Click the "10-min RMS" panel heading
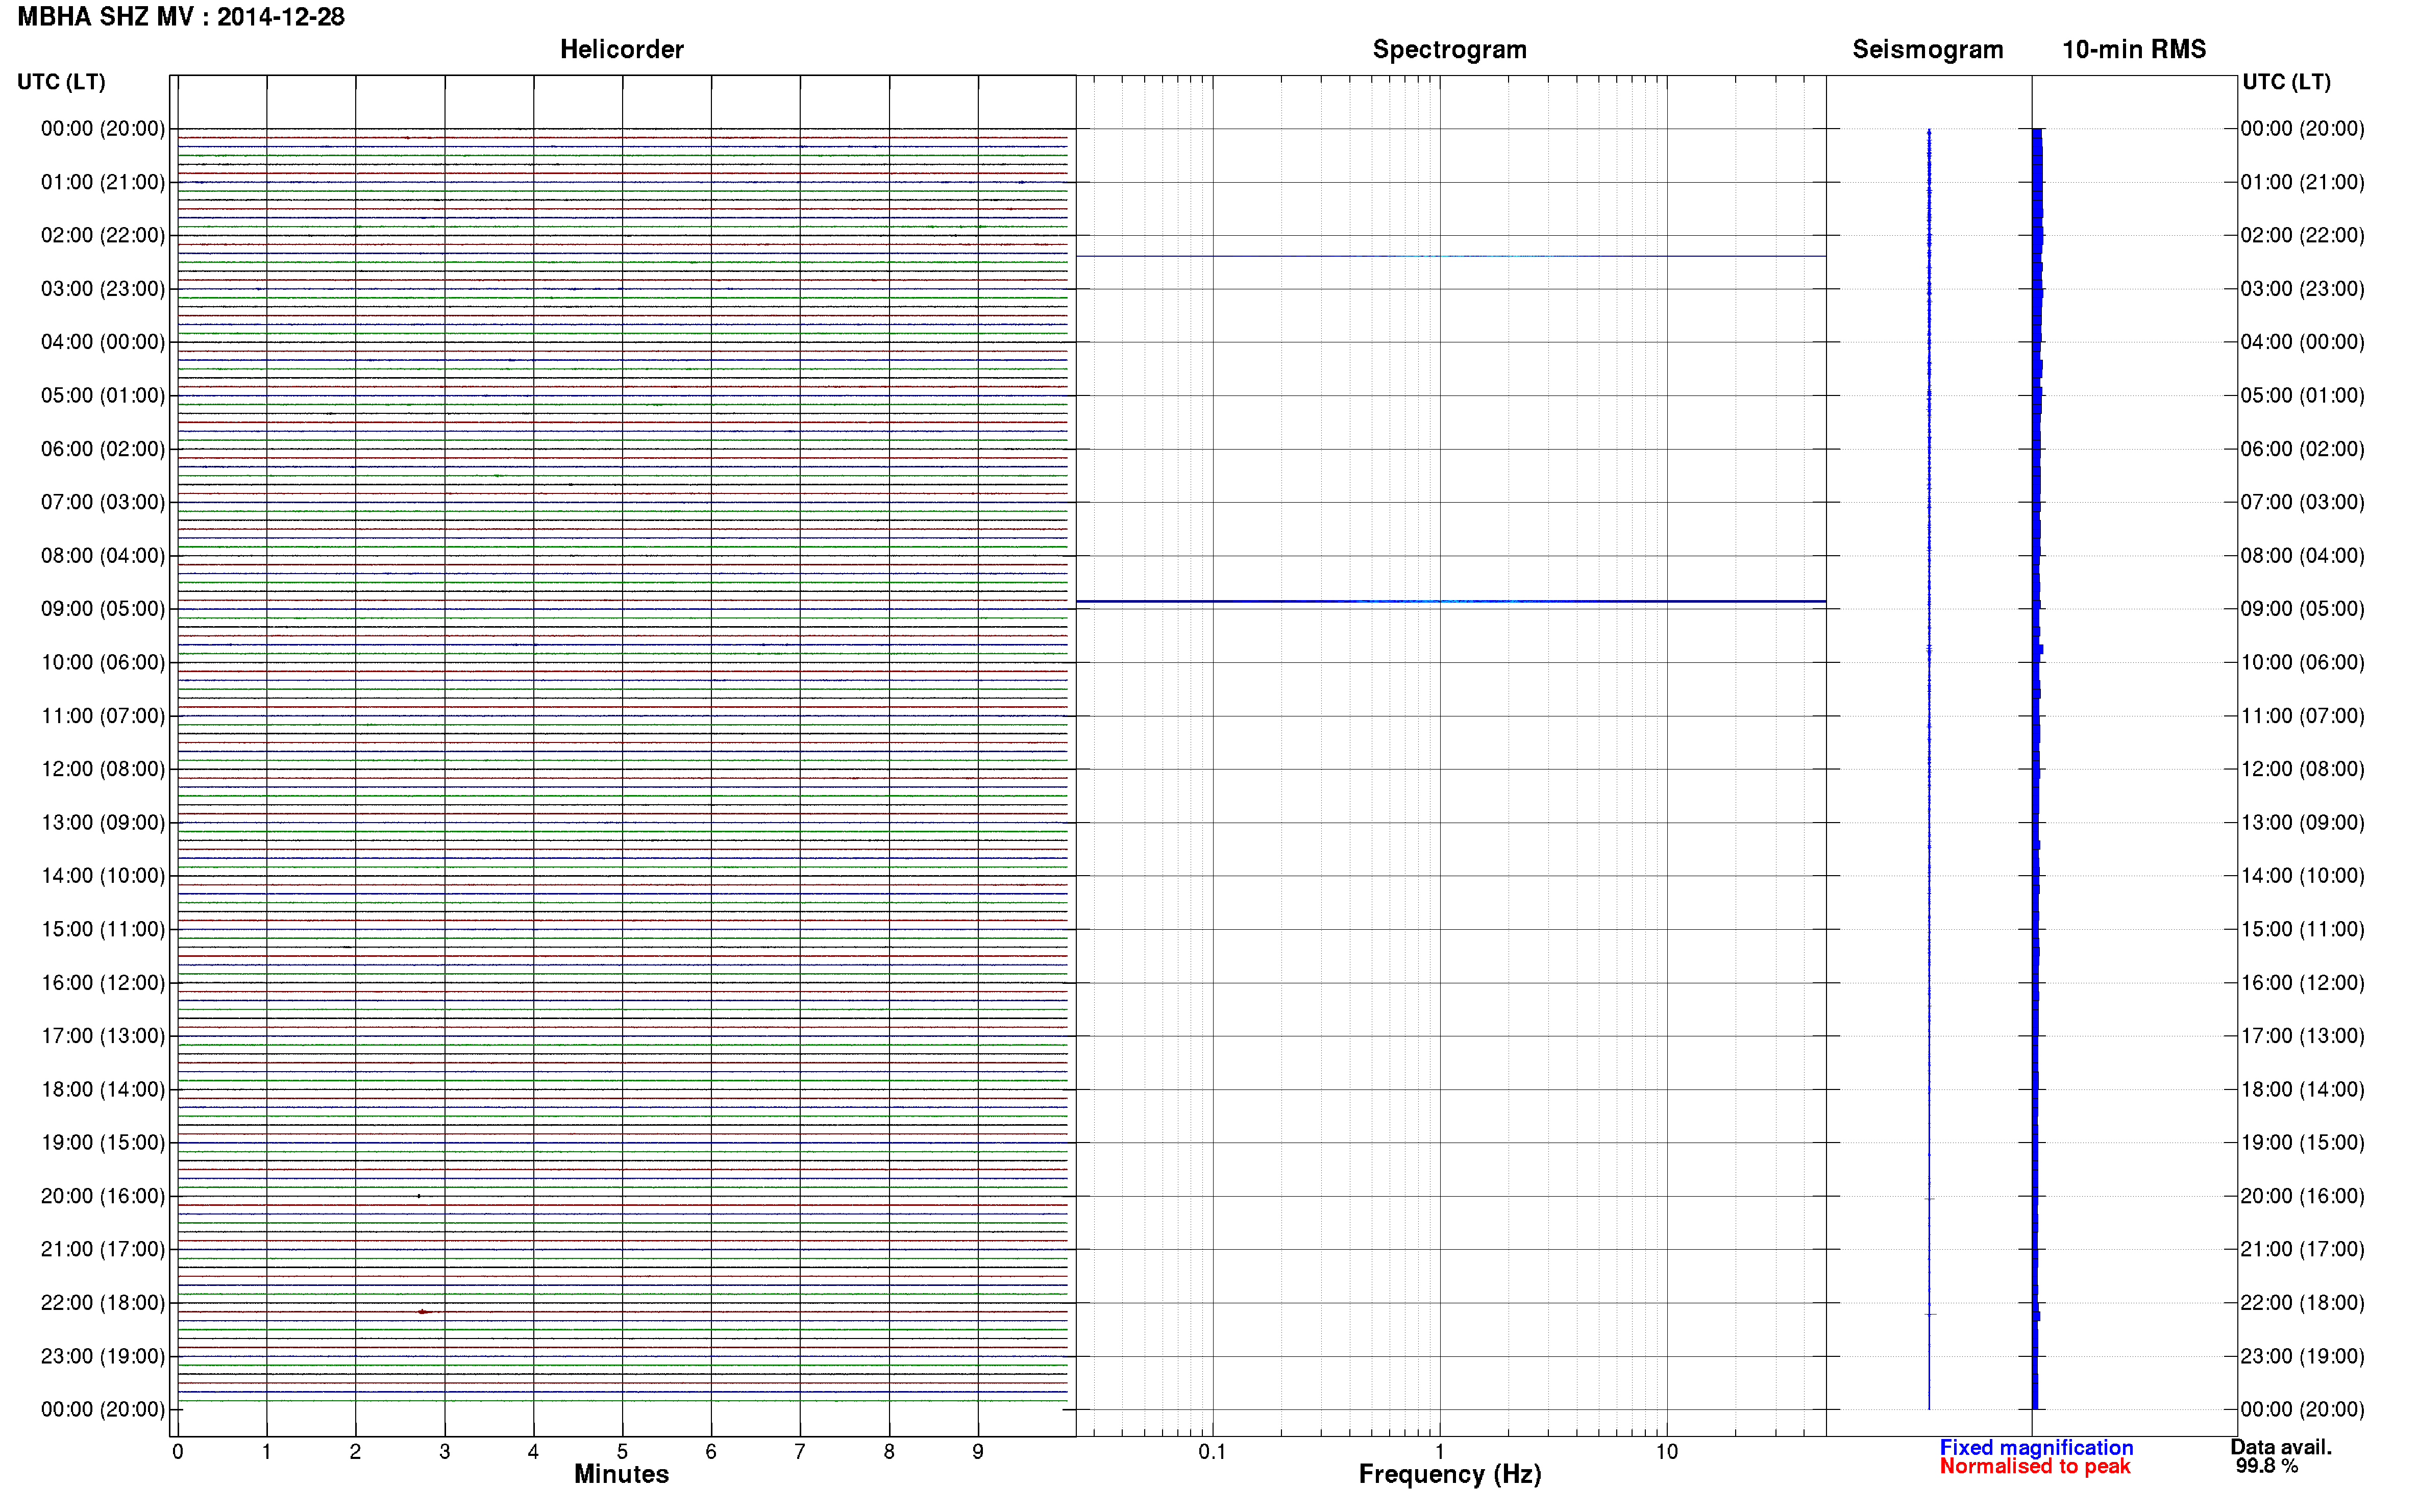This screenshot has width=2419, height=1512. click(x=2133, y=49)
